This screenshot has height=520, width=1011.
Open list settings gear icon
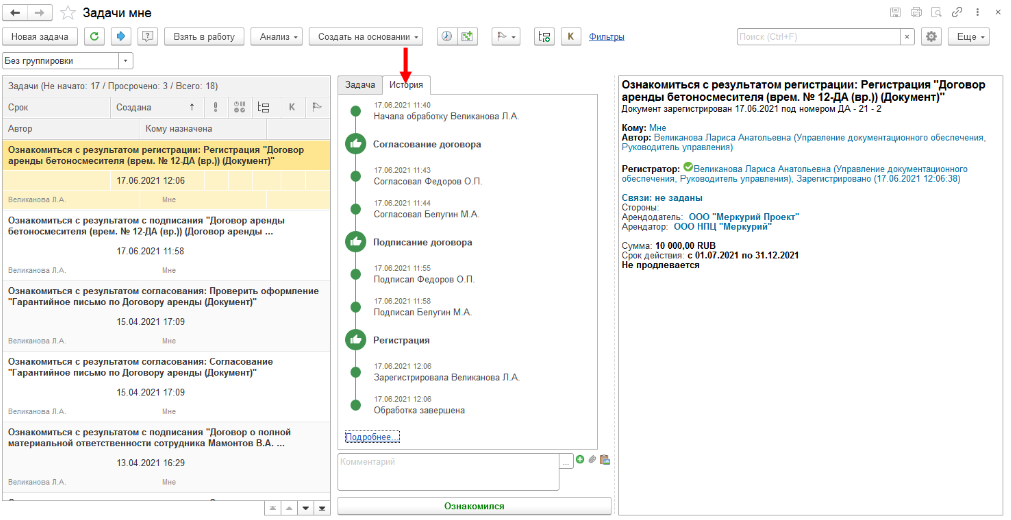pyautogui.click(x=931, y=37)
